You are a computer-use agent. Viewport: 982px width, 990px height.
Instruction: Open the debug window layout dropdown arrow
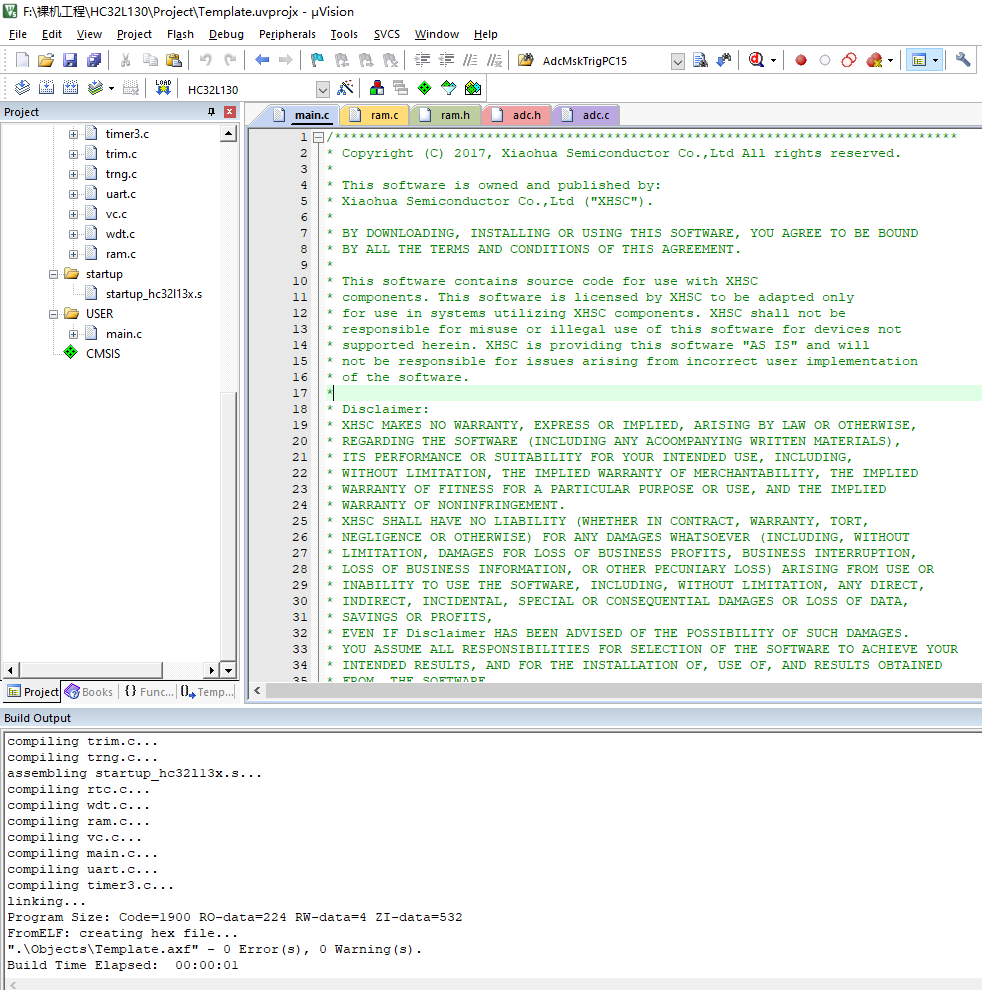[x=935, y=61]
